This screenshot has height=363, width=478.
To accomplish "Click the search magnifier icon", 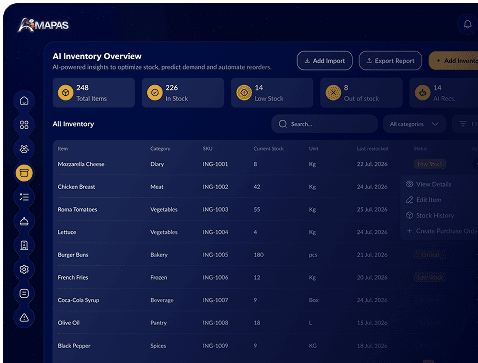I will [283, 124].
